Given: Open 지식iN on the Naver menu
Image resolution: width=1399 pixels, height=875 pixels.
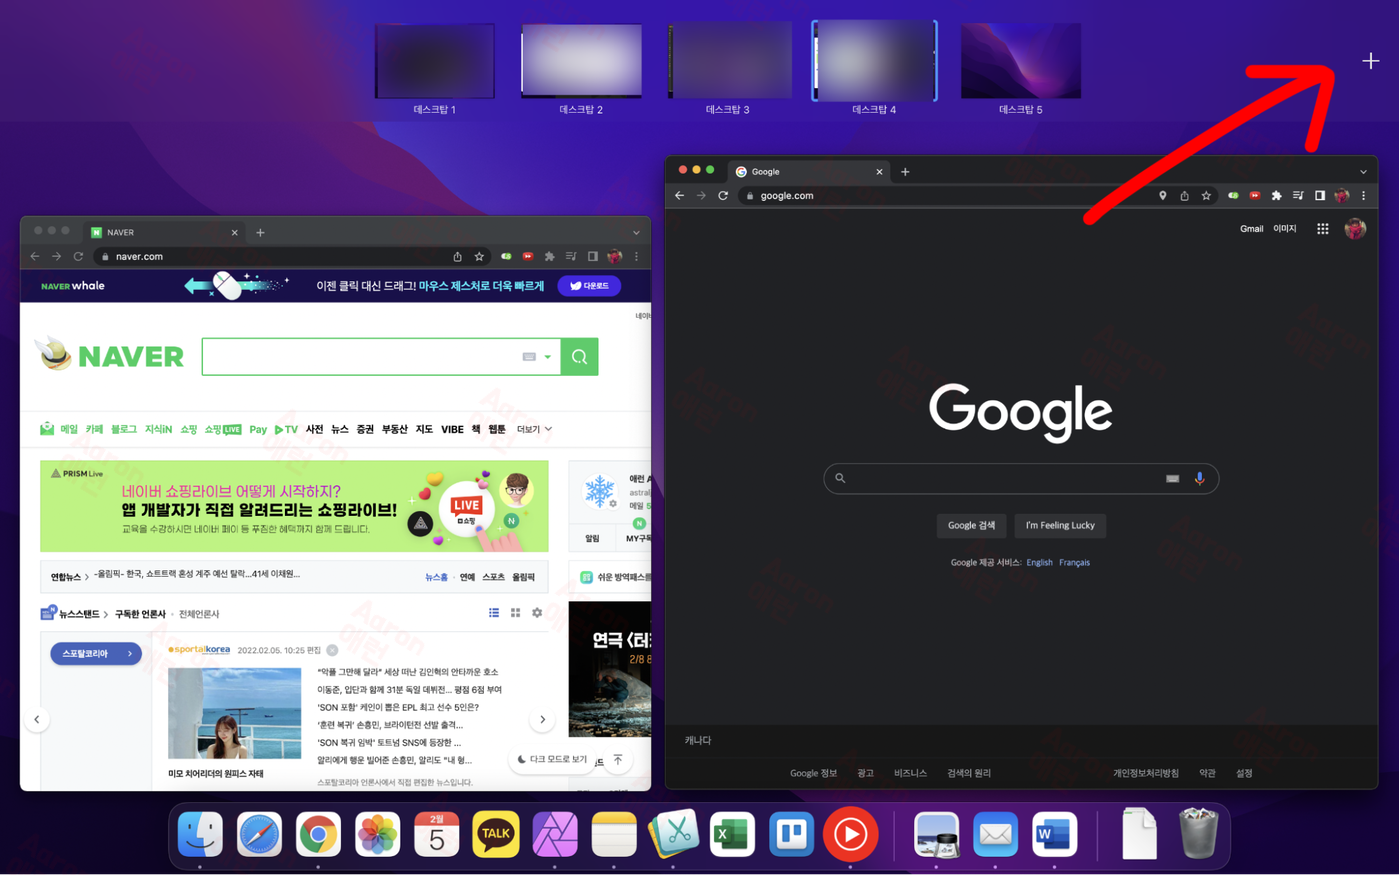Looking at the screenshot, I should tap(158, 429).
